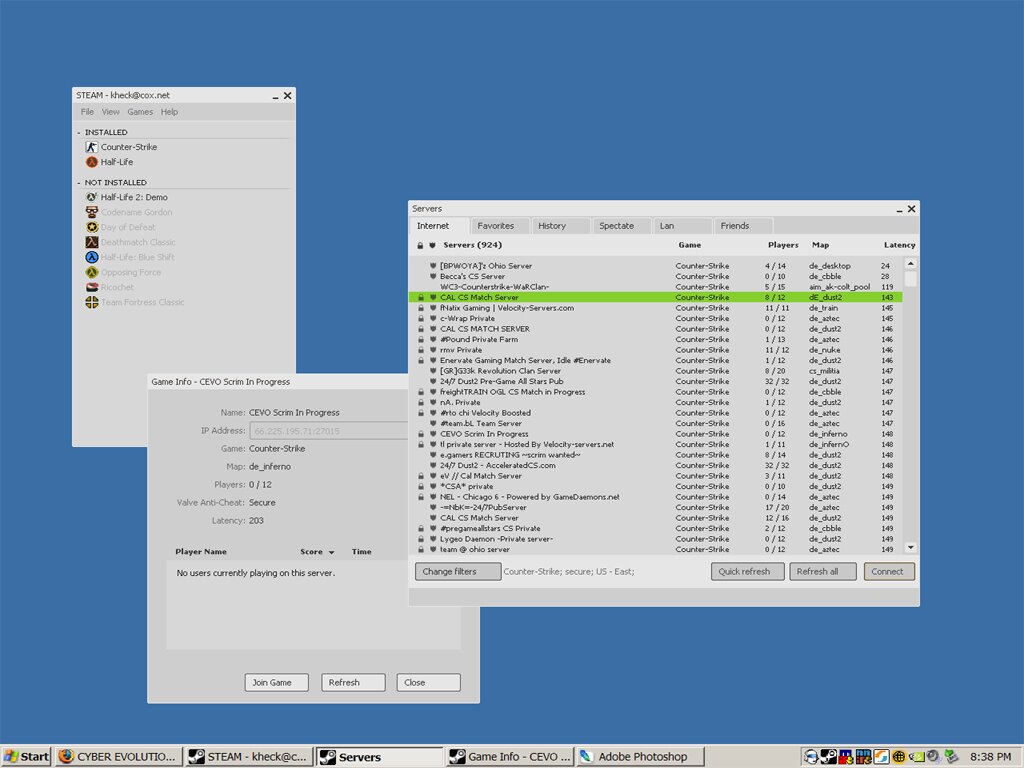Click the Deathmatch Classic game icon
Image resolution: width=1024 pixels, height=768 pixels.
coord(91,242)
